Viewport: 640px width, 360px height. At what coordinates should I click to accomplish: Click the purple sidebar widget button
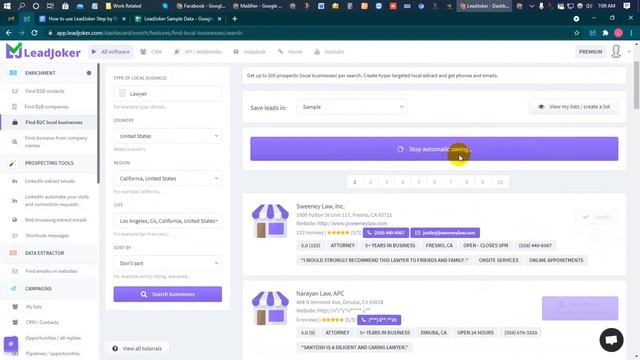[x=11, y=344]
